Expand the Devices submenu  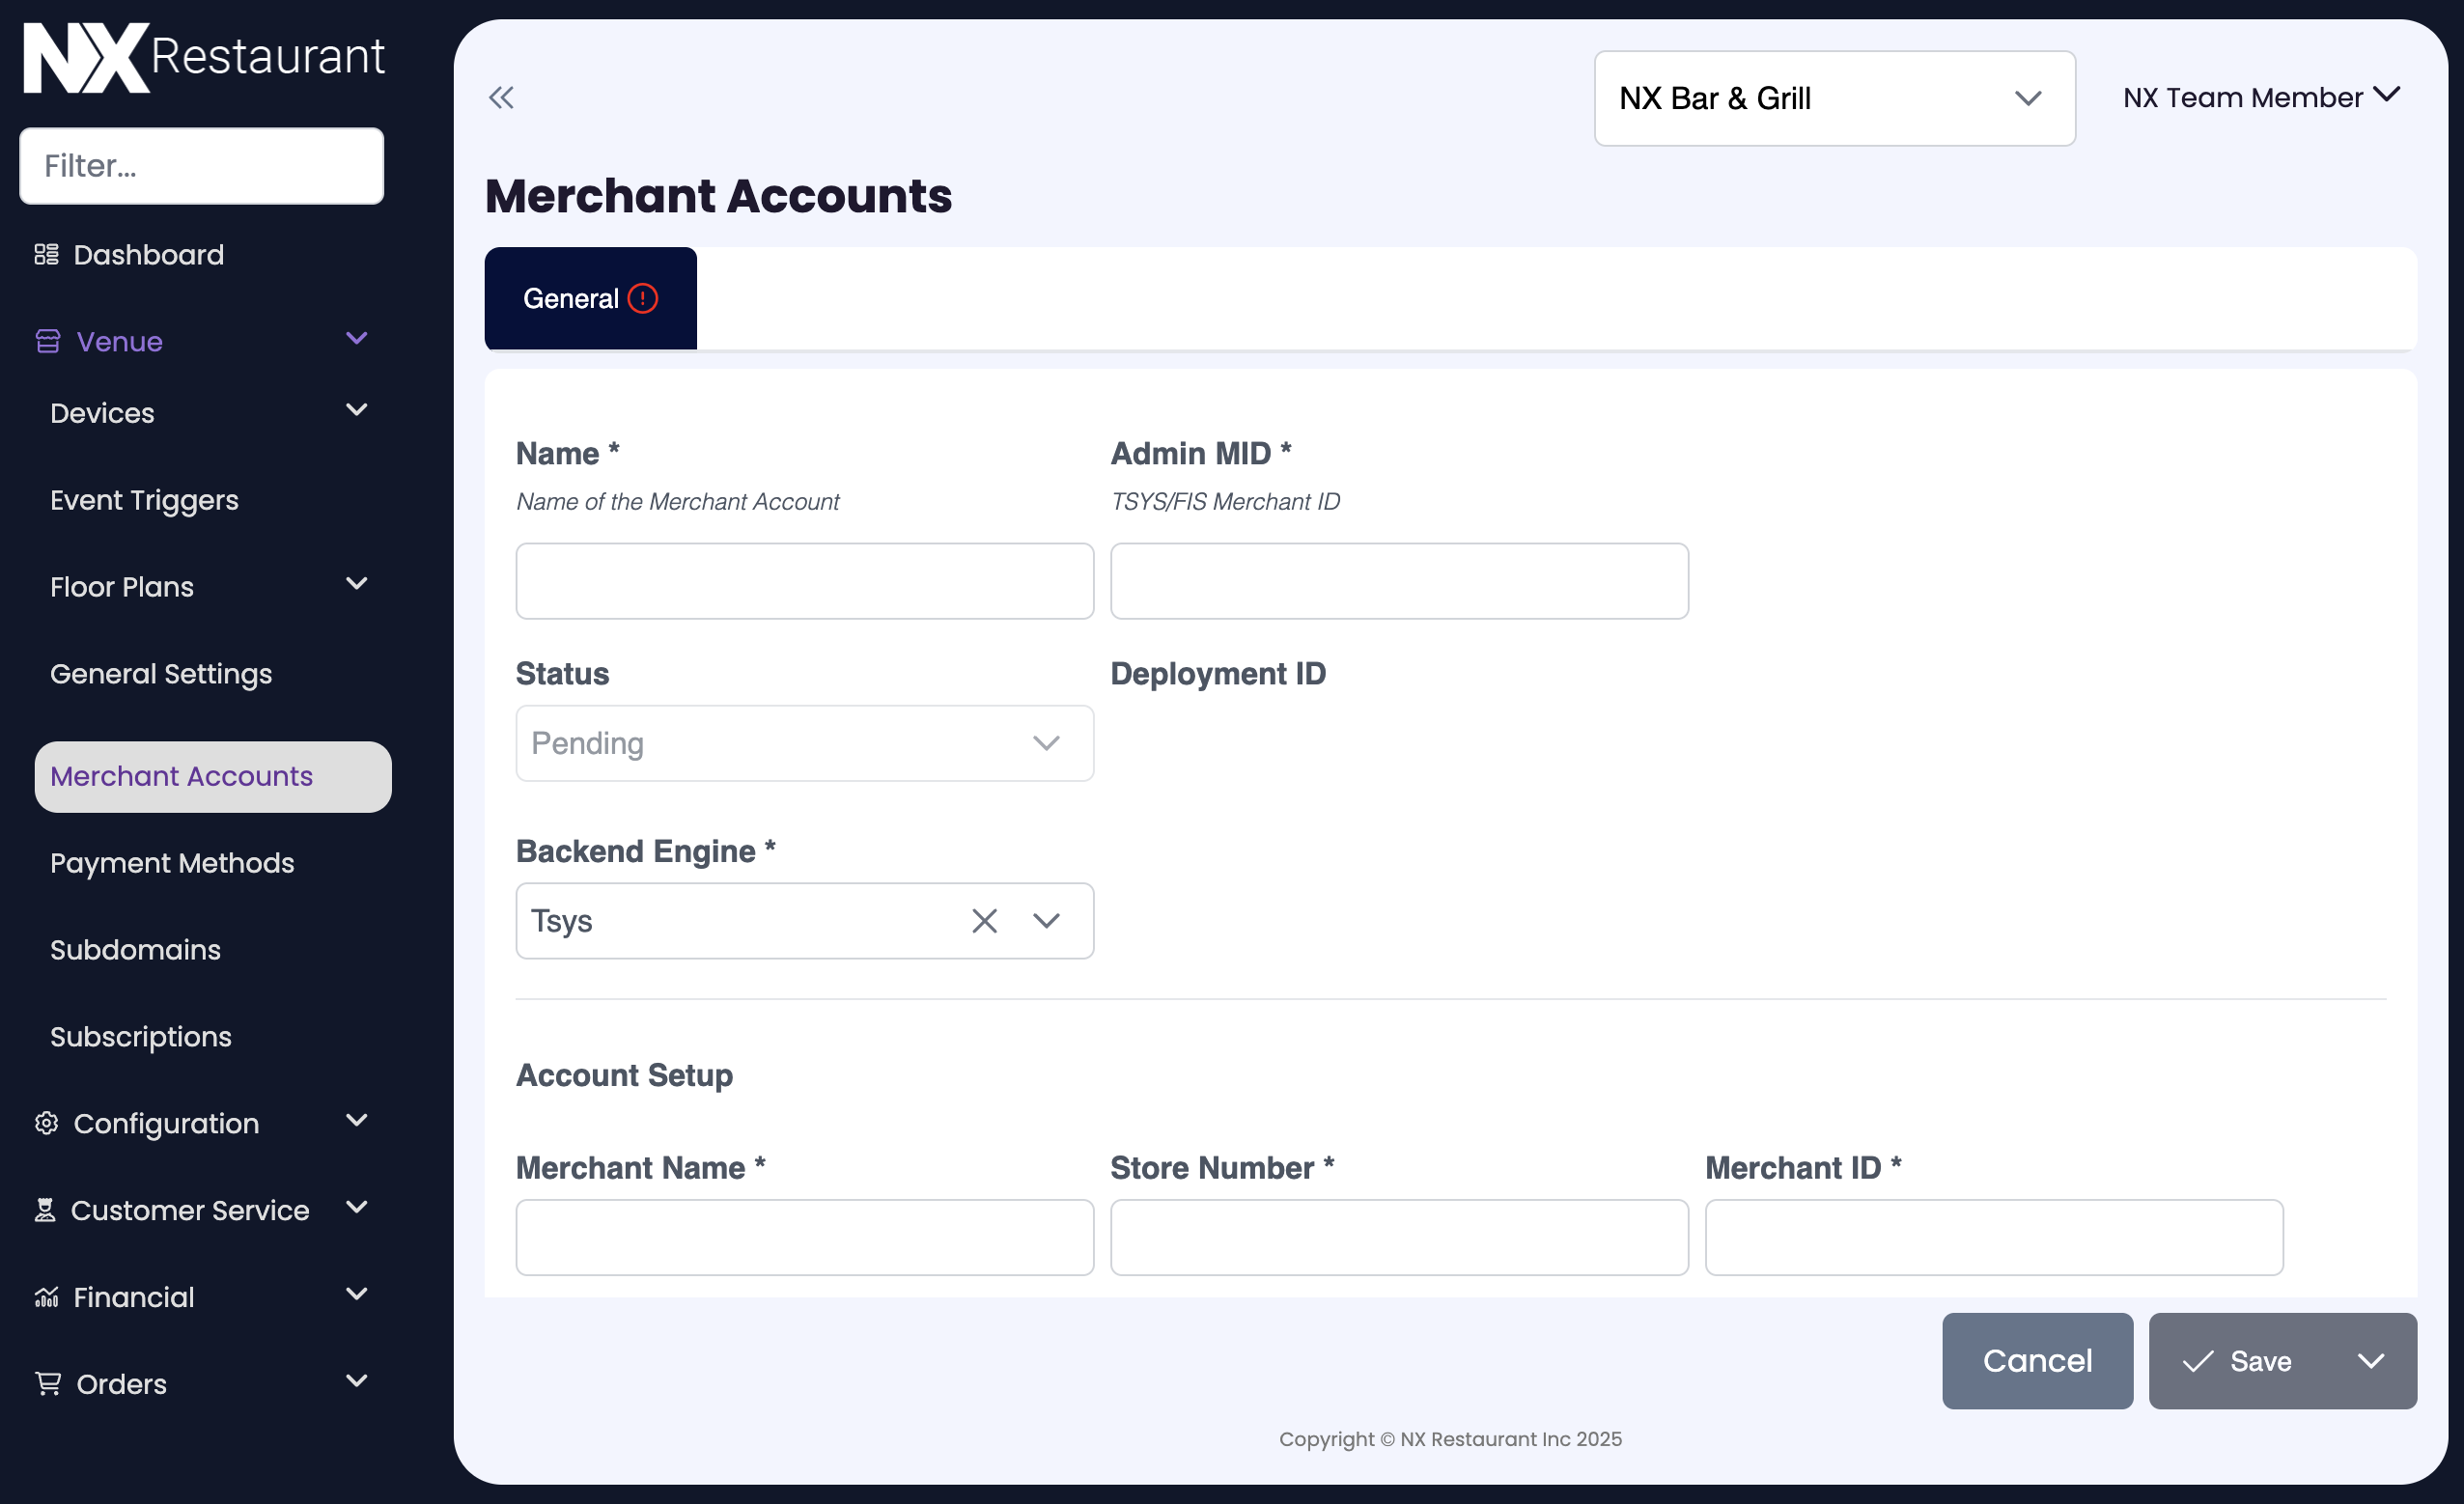click(355, 410)
